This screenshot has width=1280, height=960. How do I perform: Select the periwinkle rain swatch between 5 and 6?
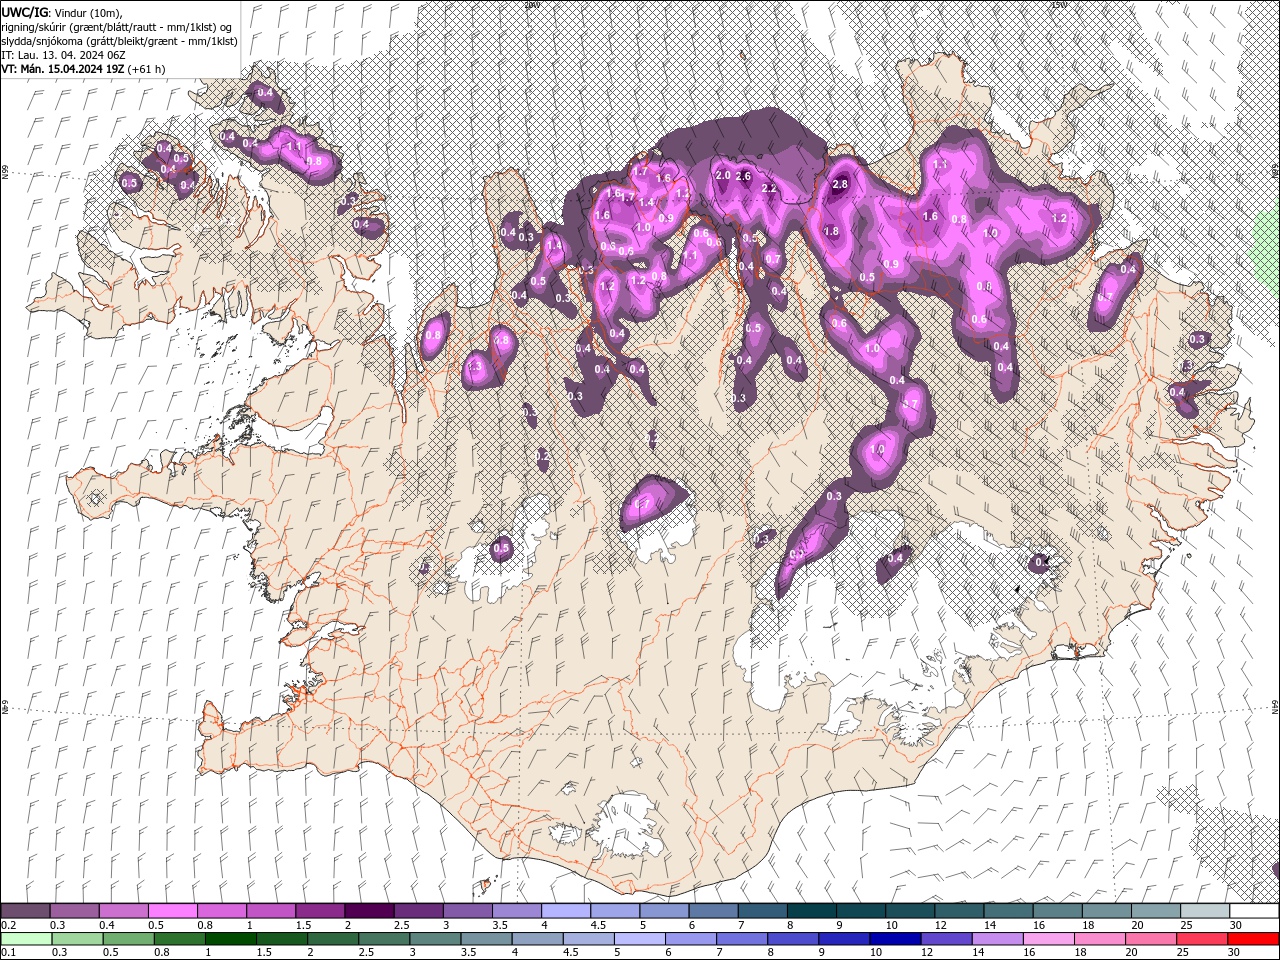pyautogui.click(x=639, y=938)
